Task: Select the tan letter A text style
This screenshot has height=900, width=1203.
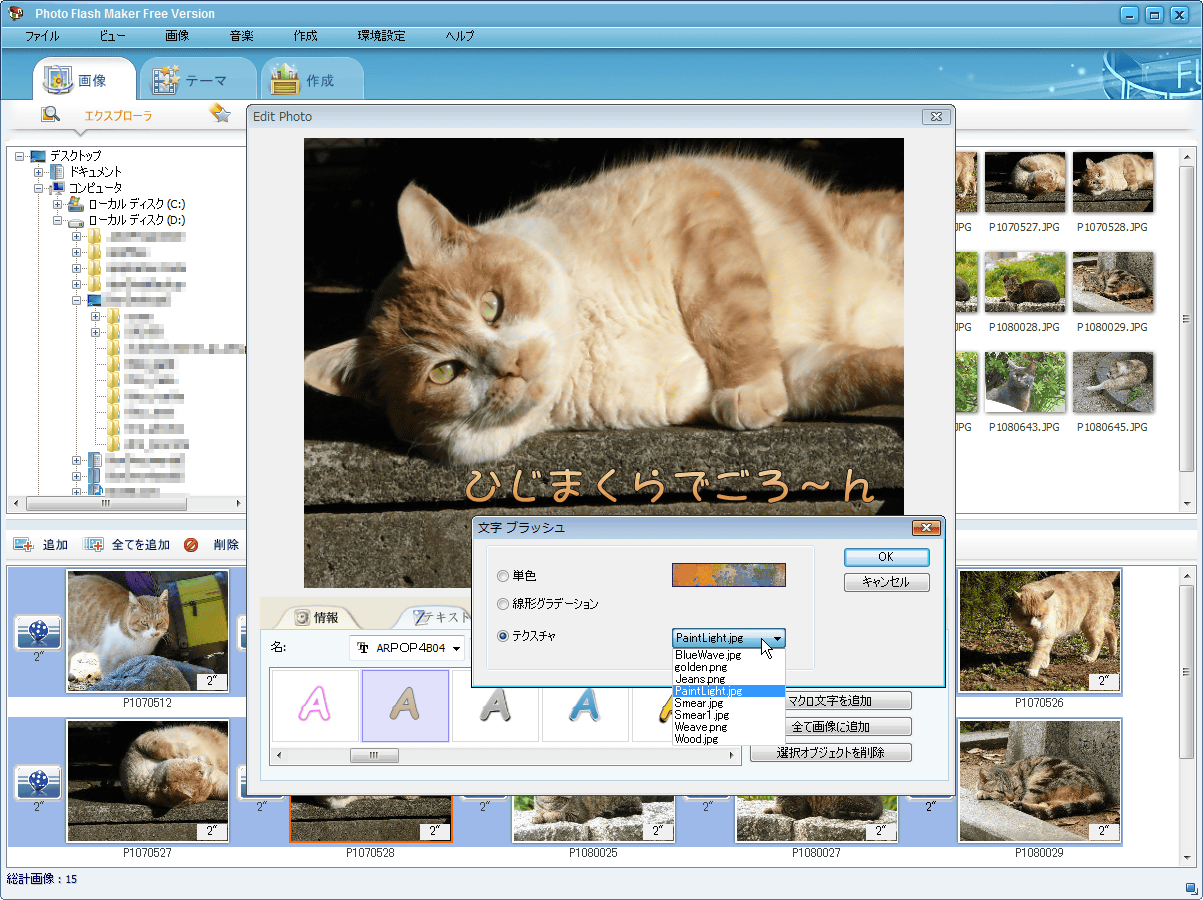Action: [x=405, y=705]
